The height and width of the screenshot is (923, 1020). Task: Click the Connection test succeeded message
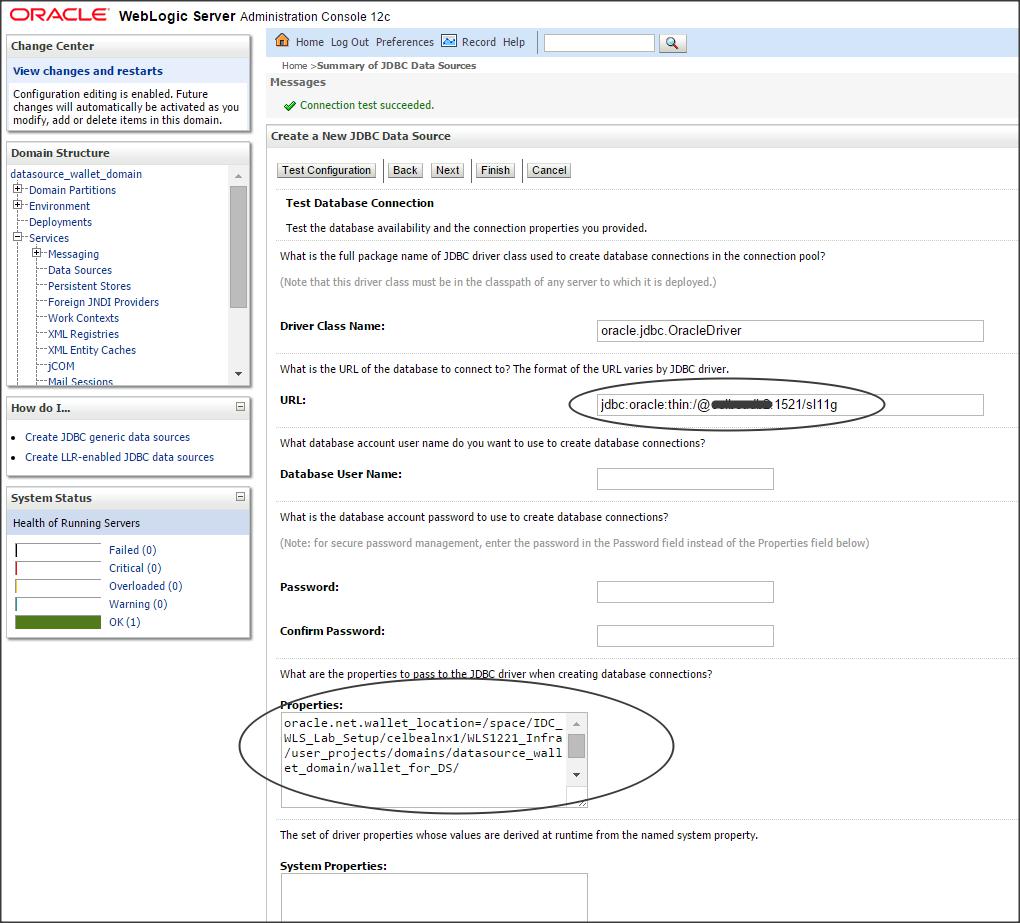(366, 105)
